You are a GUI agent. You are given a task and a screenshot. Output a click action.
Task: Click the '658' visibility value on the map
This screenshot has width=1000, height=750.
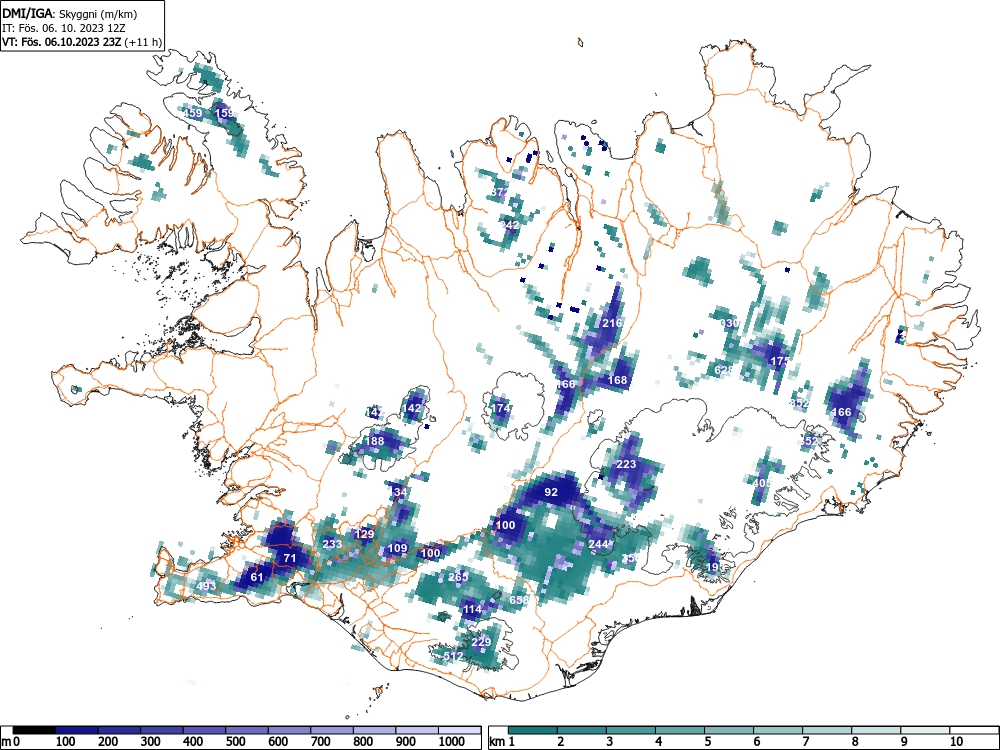tap(519, 601)
